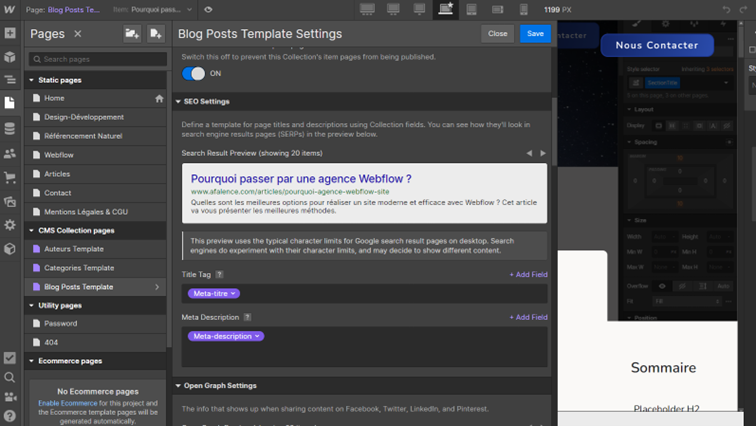Viewport: 756px width, 426px height.
Task: Collapse the Open Graph Settings section
Action: click(x=178, y=386)
